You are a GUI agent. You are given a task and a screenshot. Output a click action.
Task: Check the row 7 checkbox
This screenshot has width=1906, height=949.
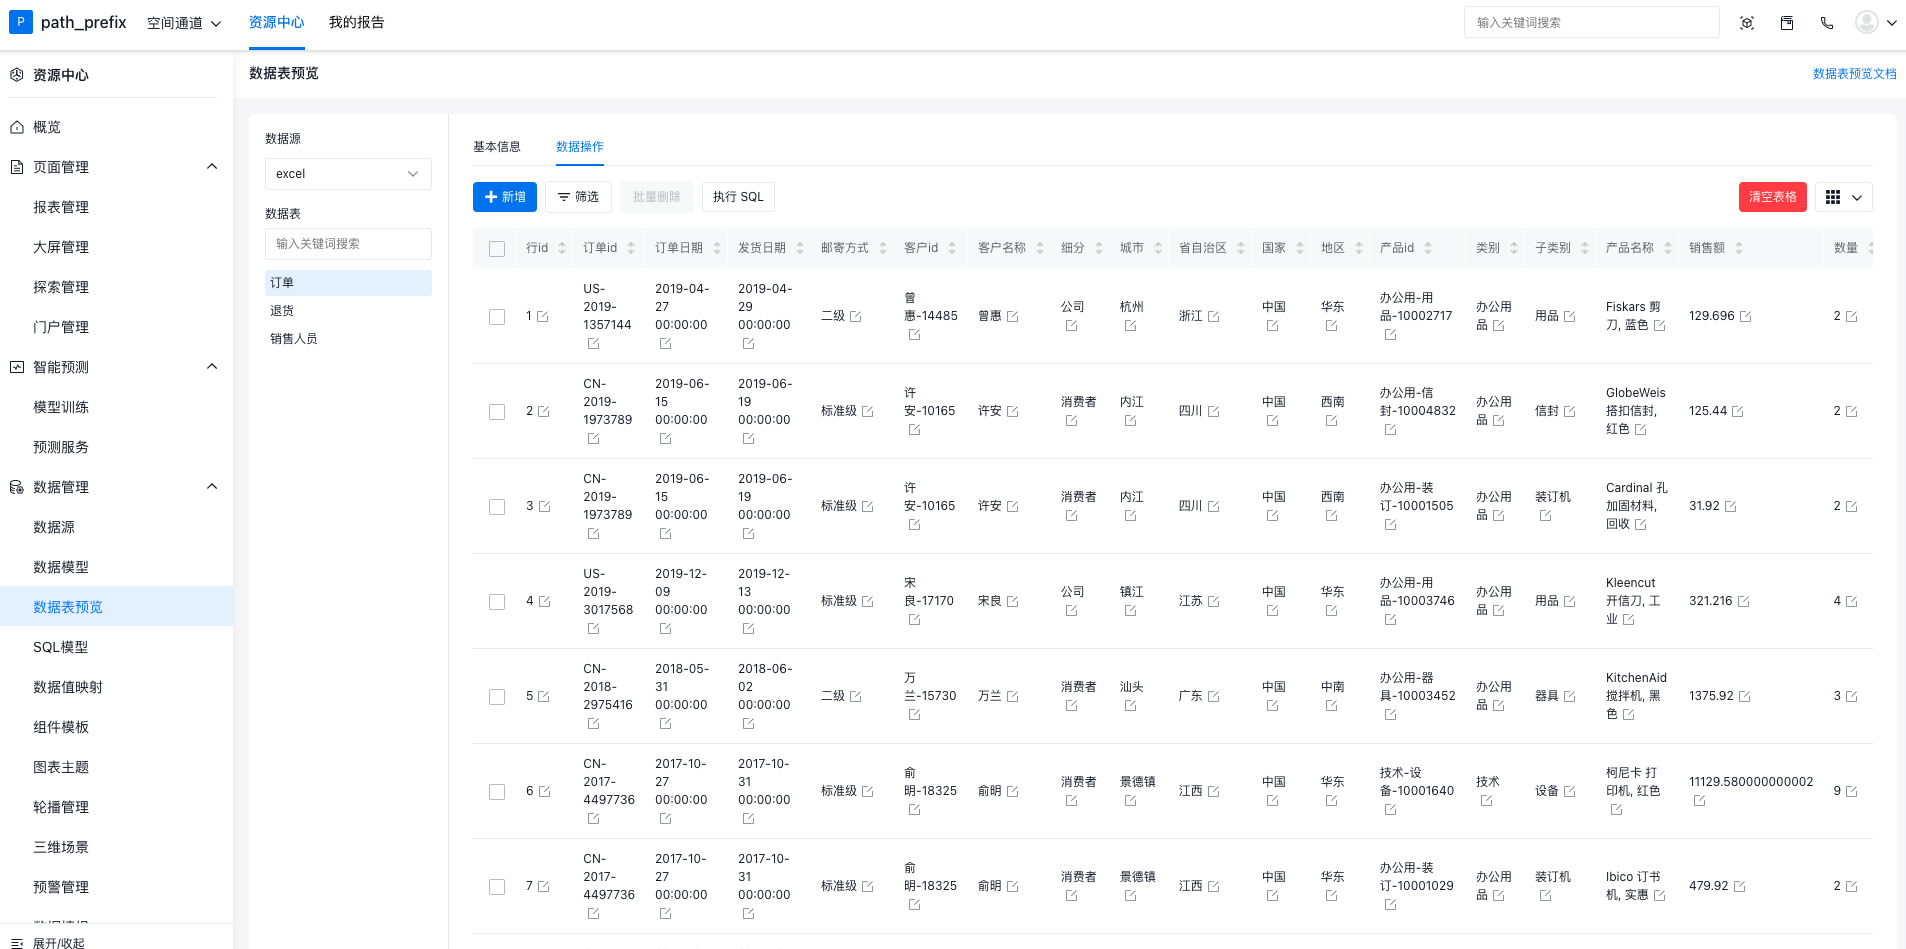click(497, 887)
